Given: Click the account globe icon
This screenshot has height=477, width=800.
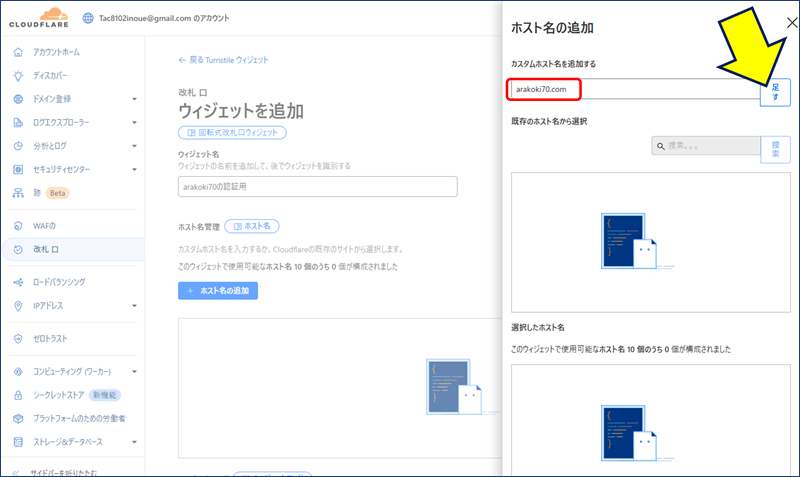Looking at the screenshot, I should tap(88, 18).
